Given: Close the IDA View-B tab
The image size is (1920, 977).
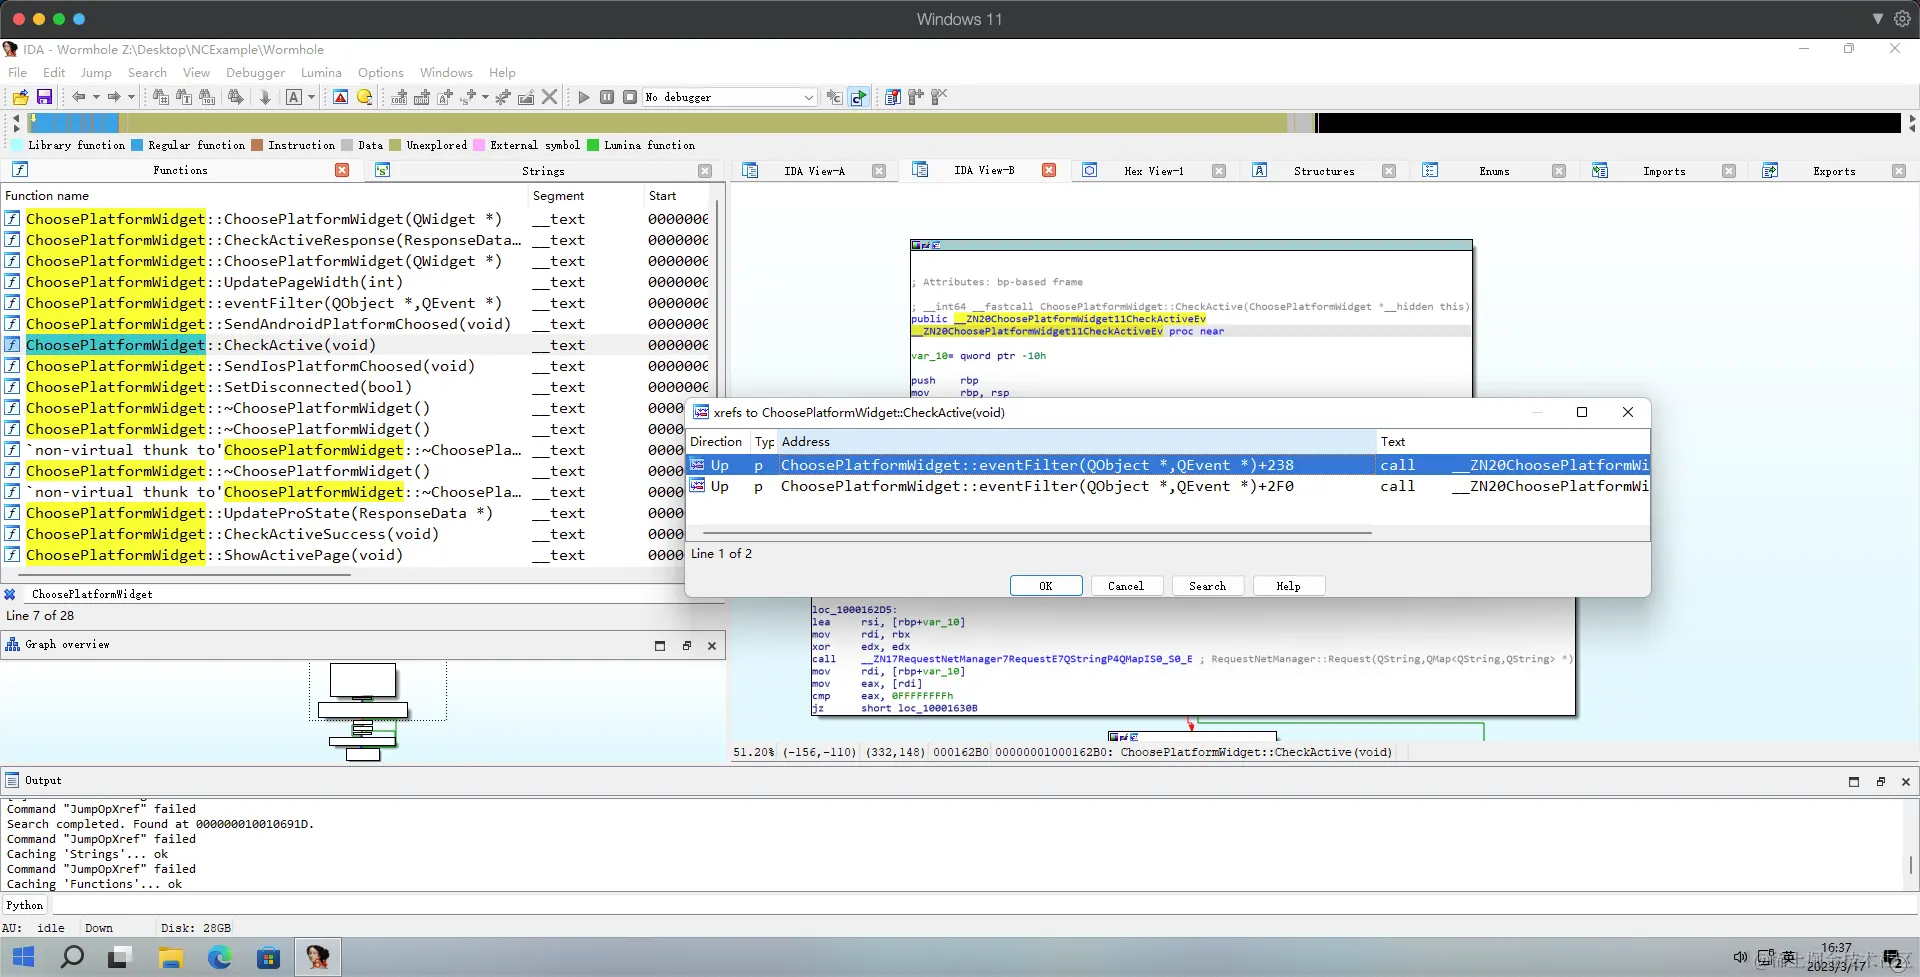Looking at the screenshot, I should click(x=1049, y=170).
